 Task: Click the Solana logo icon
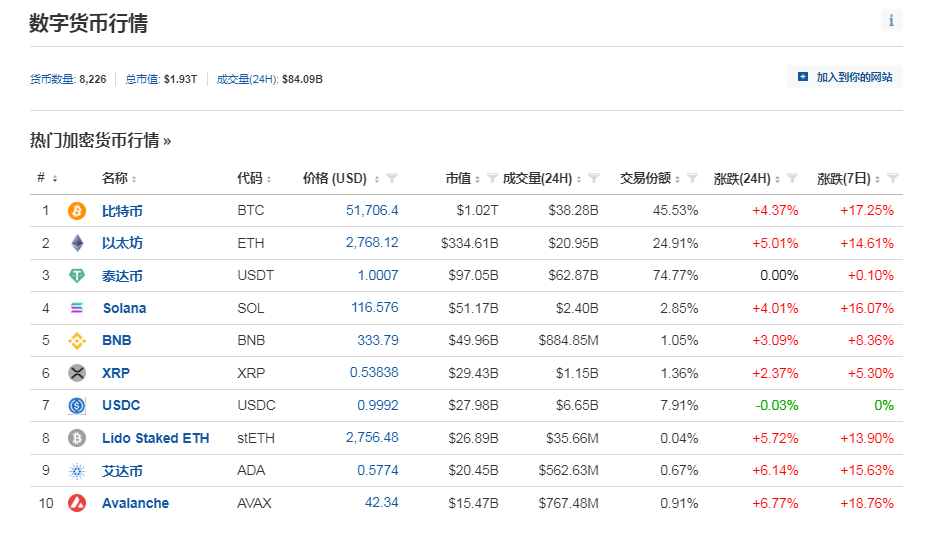pyautogui.click(x=77, y=308)
